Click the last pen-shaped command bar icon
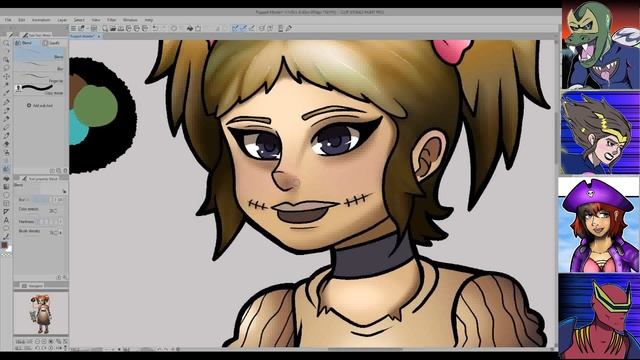Viewport: 640px width, 360px height. (x=289, y=28)
